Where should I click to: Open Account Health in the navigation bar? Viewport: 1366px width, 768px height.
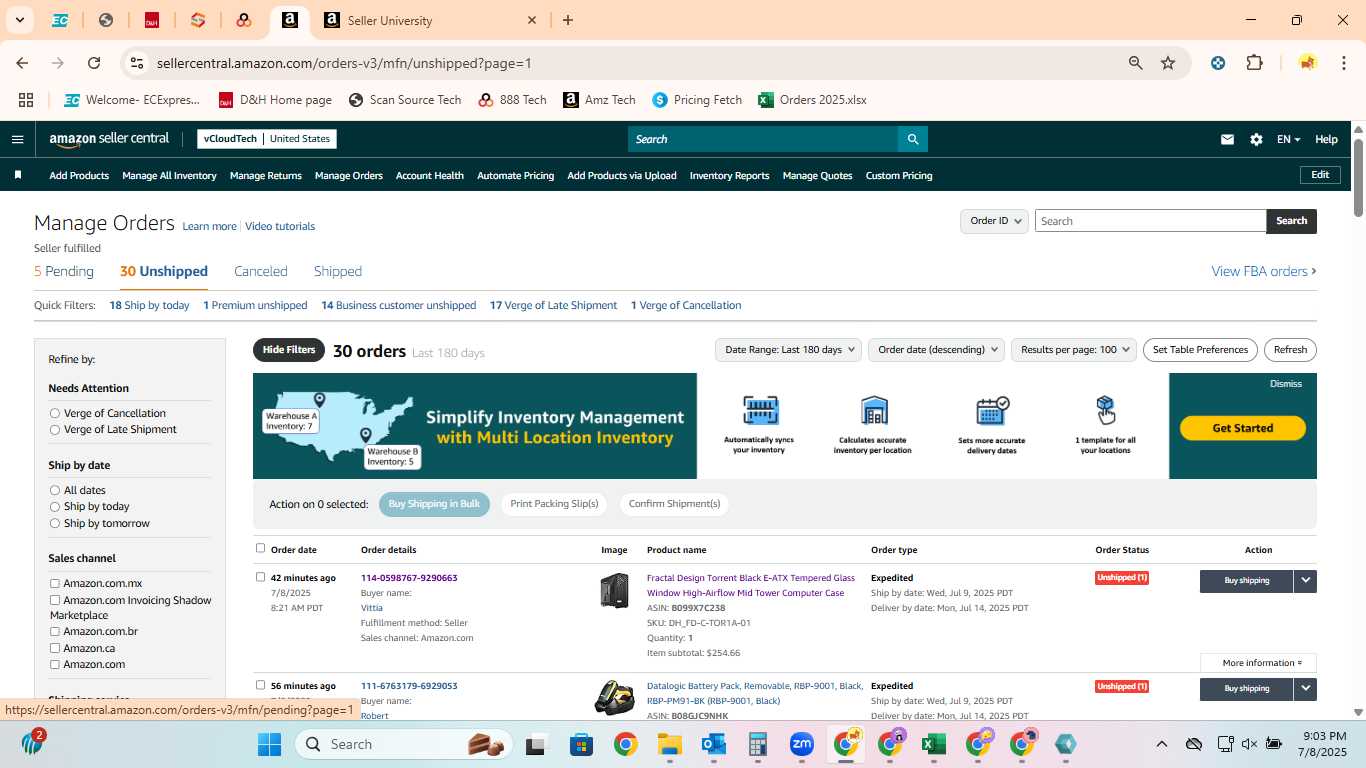tap(430, 175)
